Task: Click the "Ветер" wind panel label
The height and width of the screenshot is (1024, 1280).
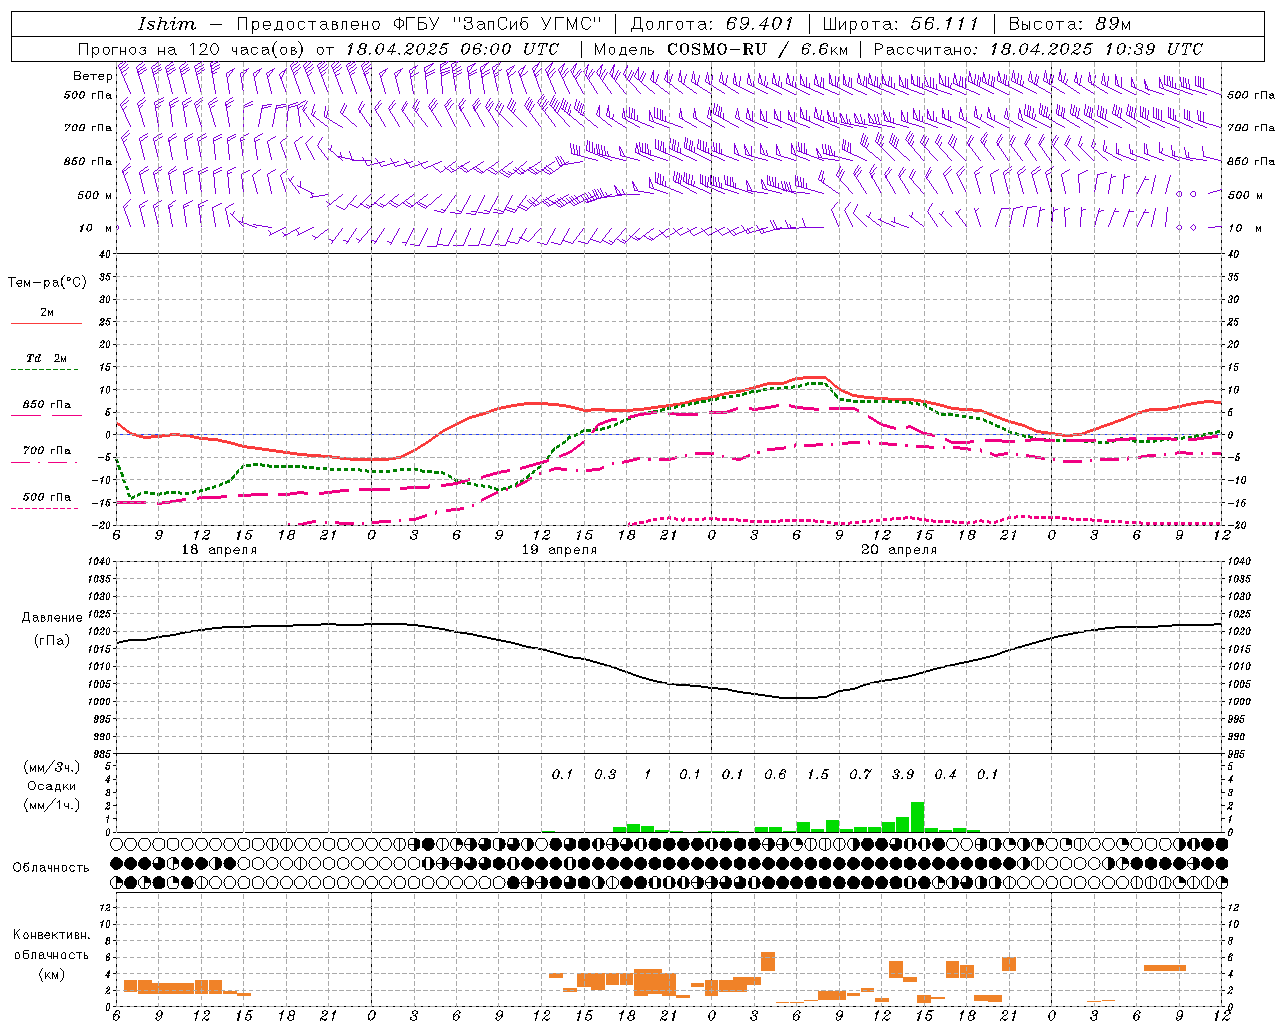Action: [x=93, y=76]
